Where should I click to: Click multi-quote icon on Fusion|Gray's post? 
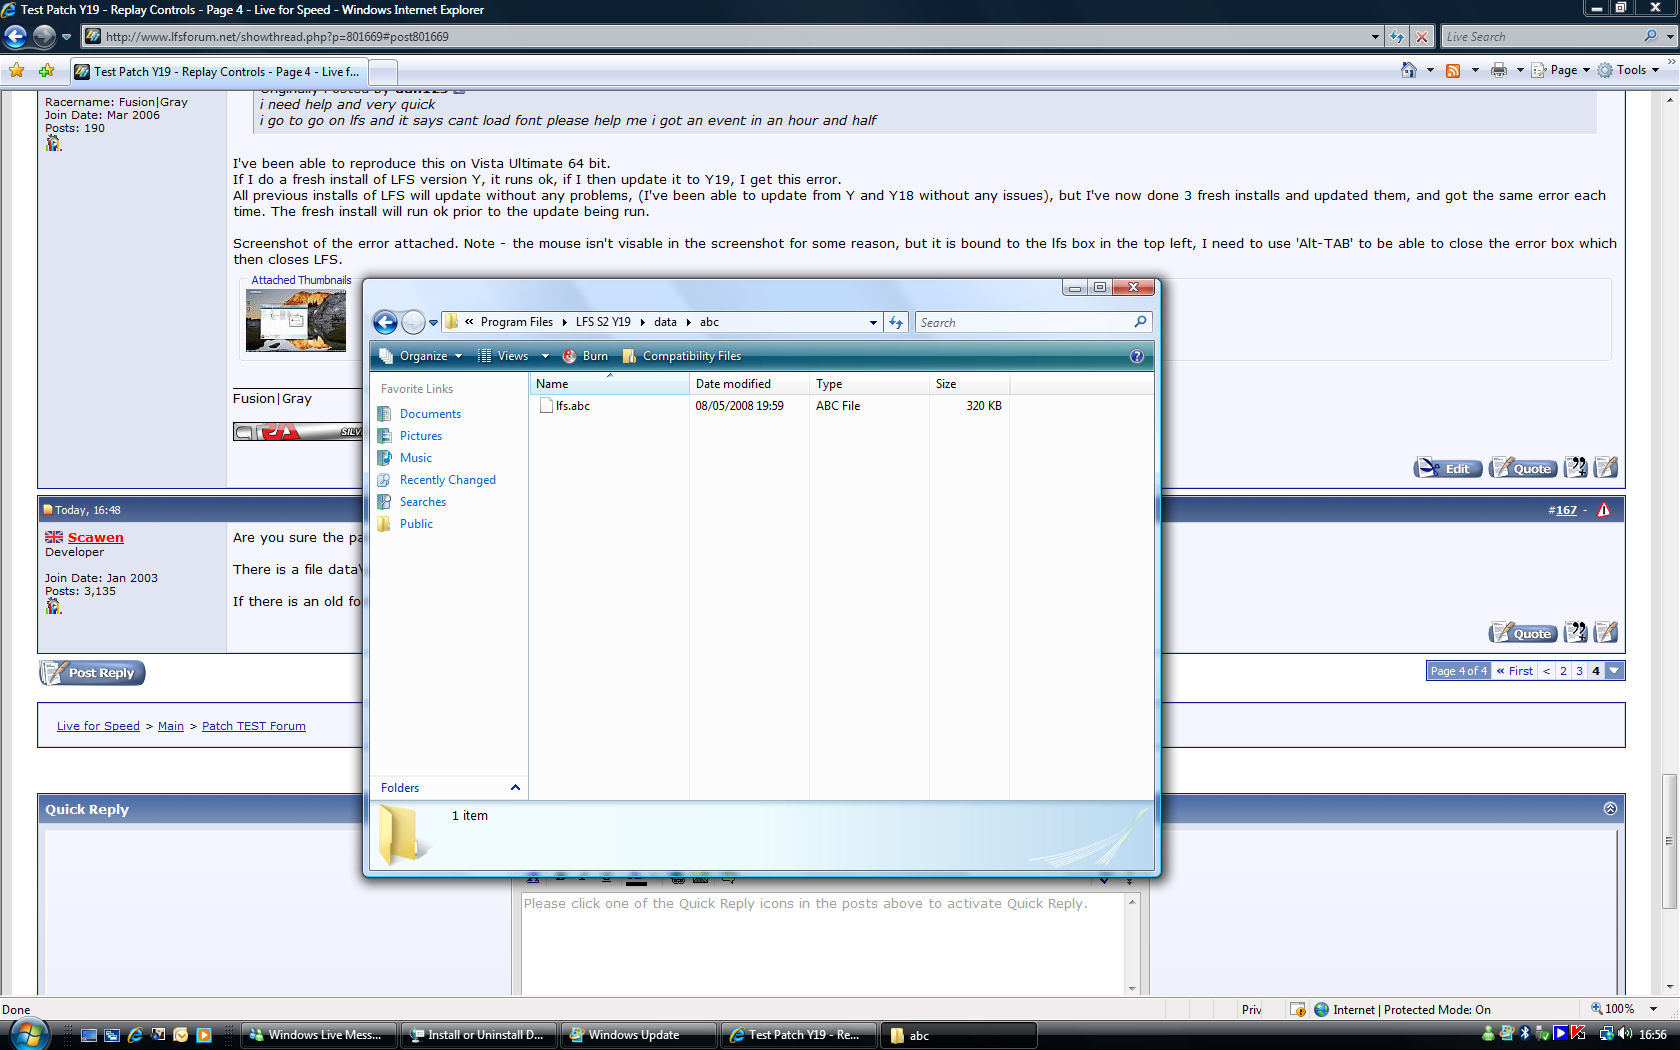1575,468
